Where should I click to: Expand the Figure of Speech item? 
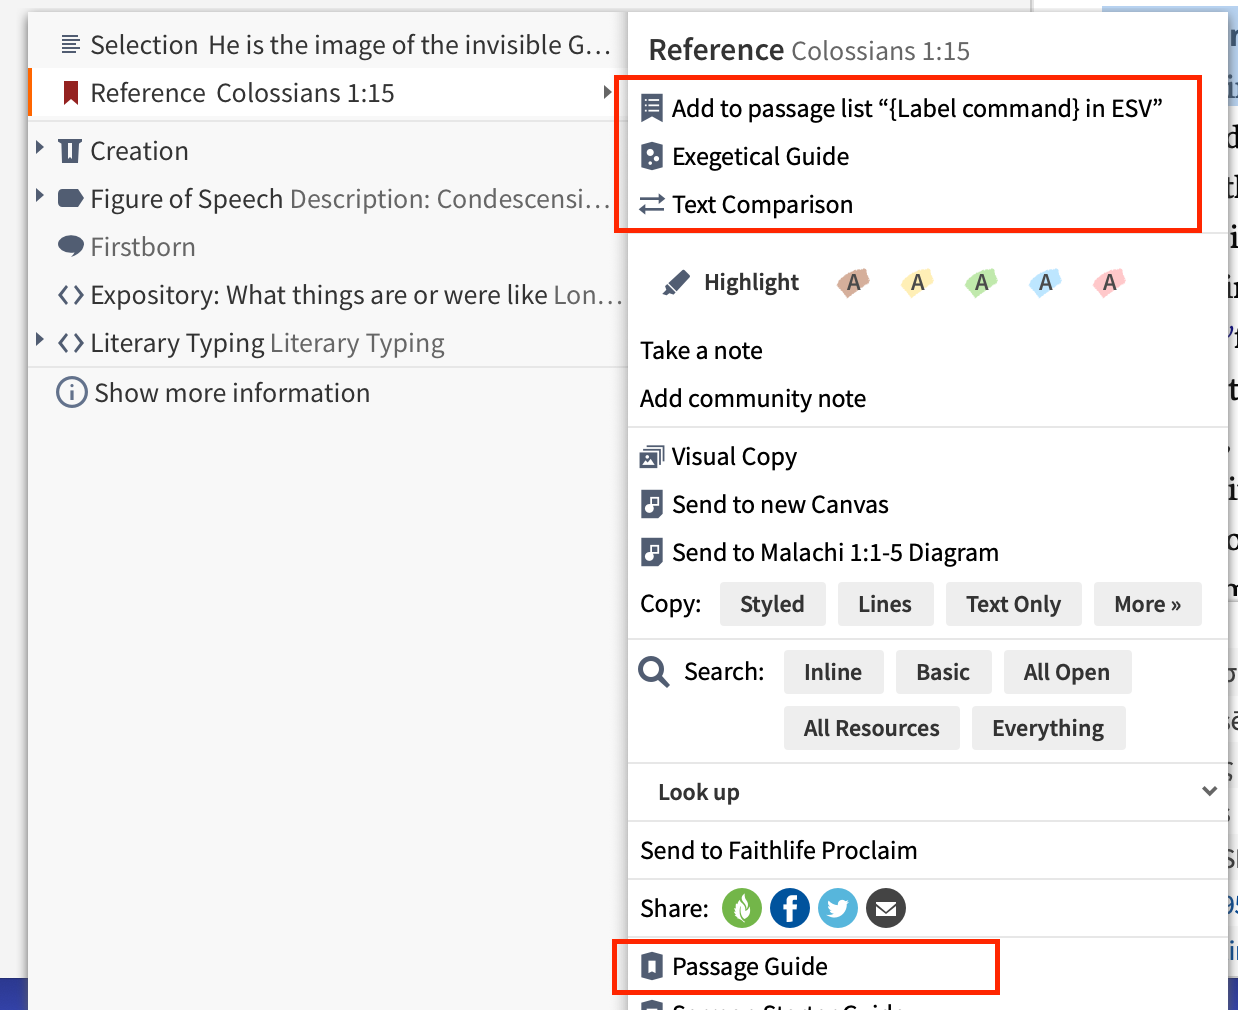[x=40, y=196]
